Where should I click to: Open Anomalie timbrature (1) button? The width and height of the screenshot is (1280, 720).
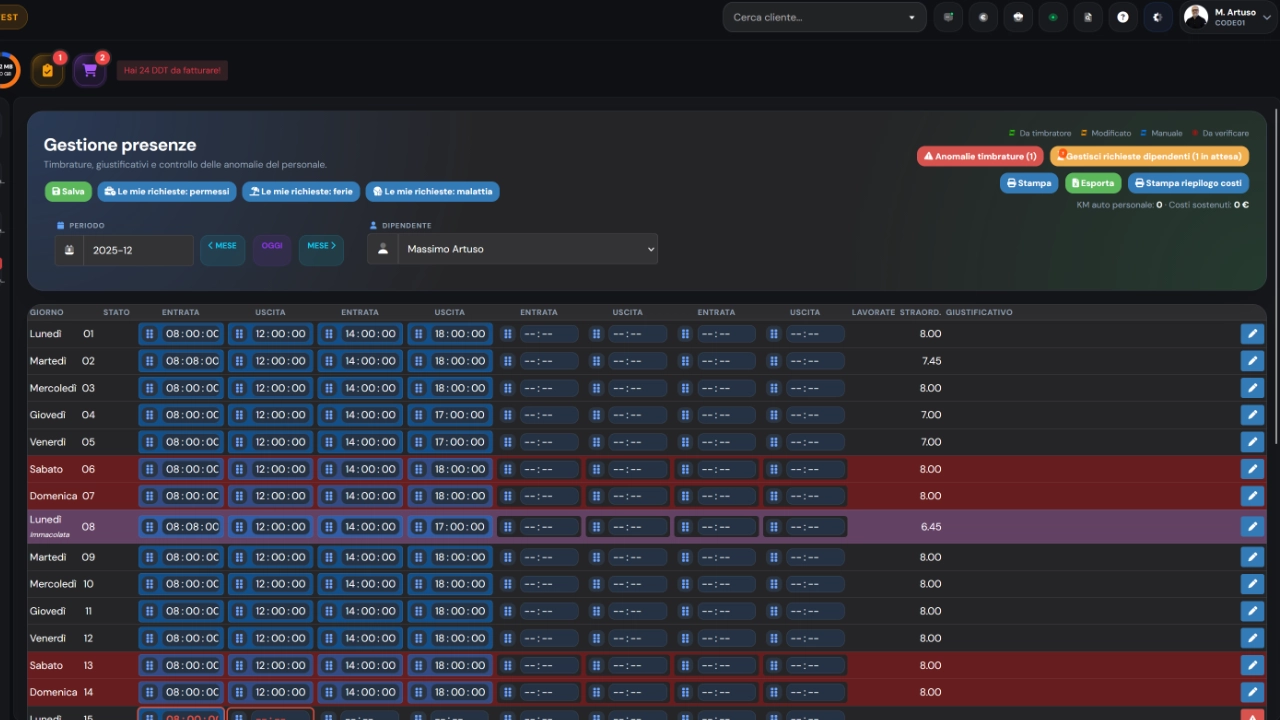pyautogui.click(x=980, y=156)
